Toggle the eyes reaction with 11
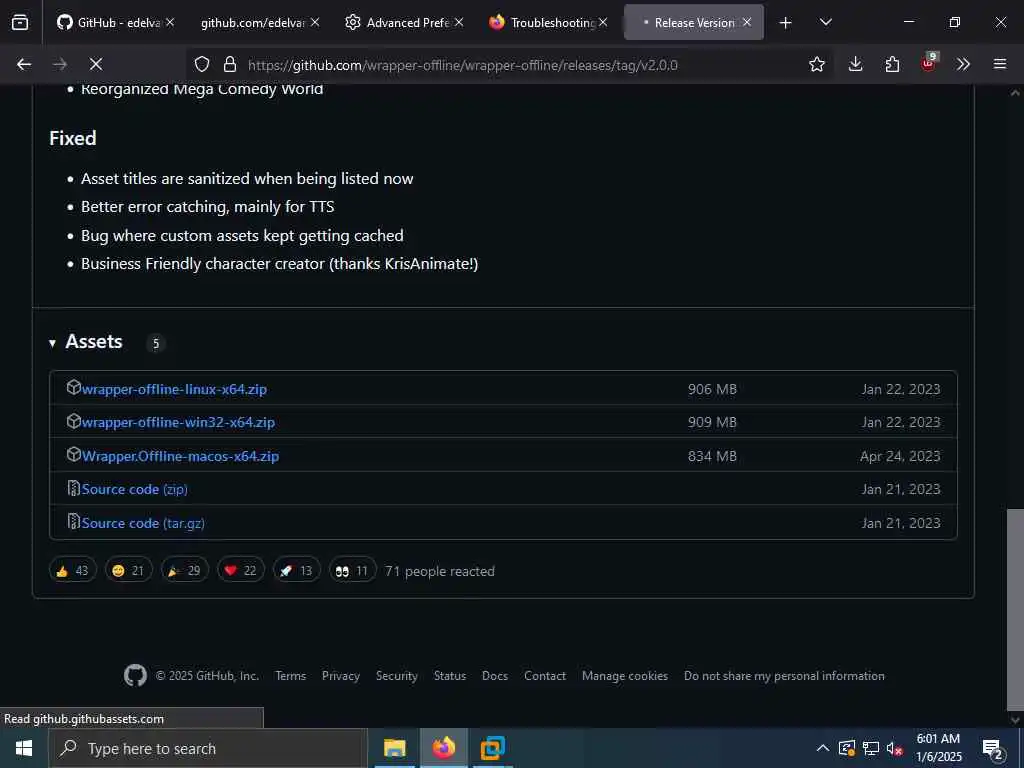 353,570
